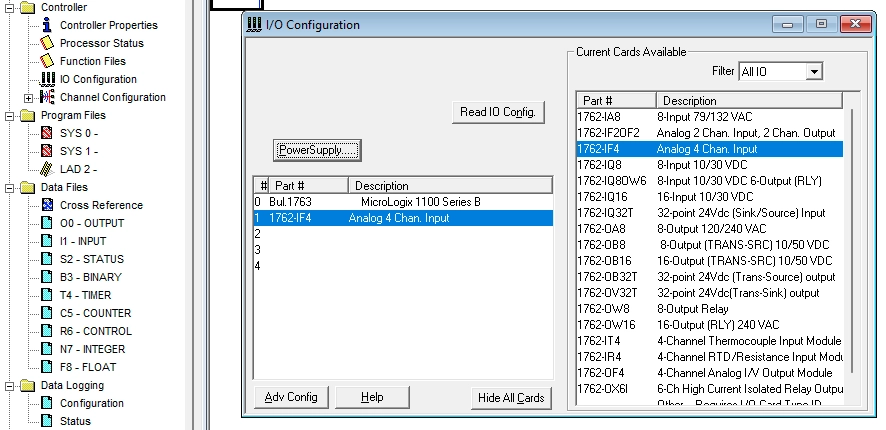Select the 1762-OA8 8-Output card
This screenshot has height=430, width=886.
click(710, 229)
